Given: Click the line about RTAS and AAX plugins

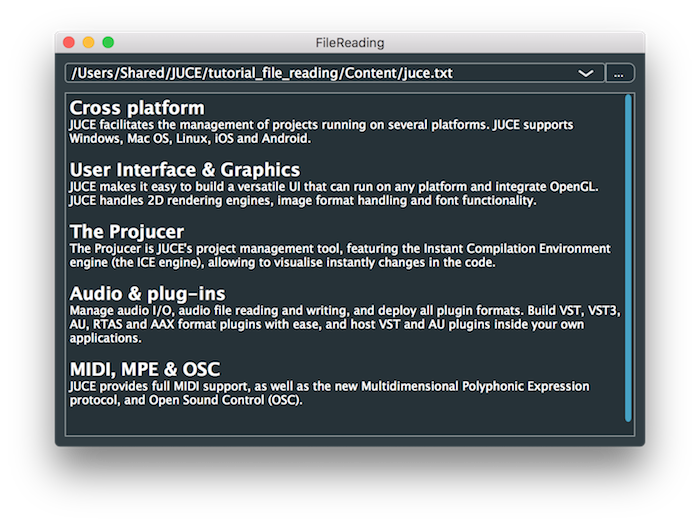Looking at the screenshot, I should click(x=300, y=325).
